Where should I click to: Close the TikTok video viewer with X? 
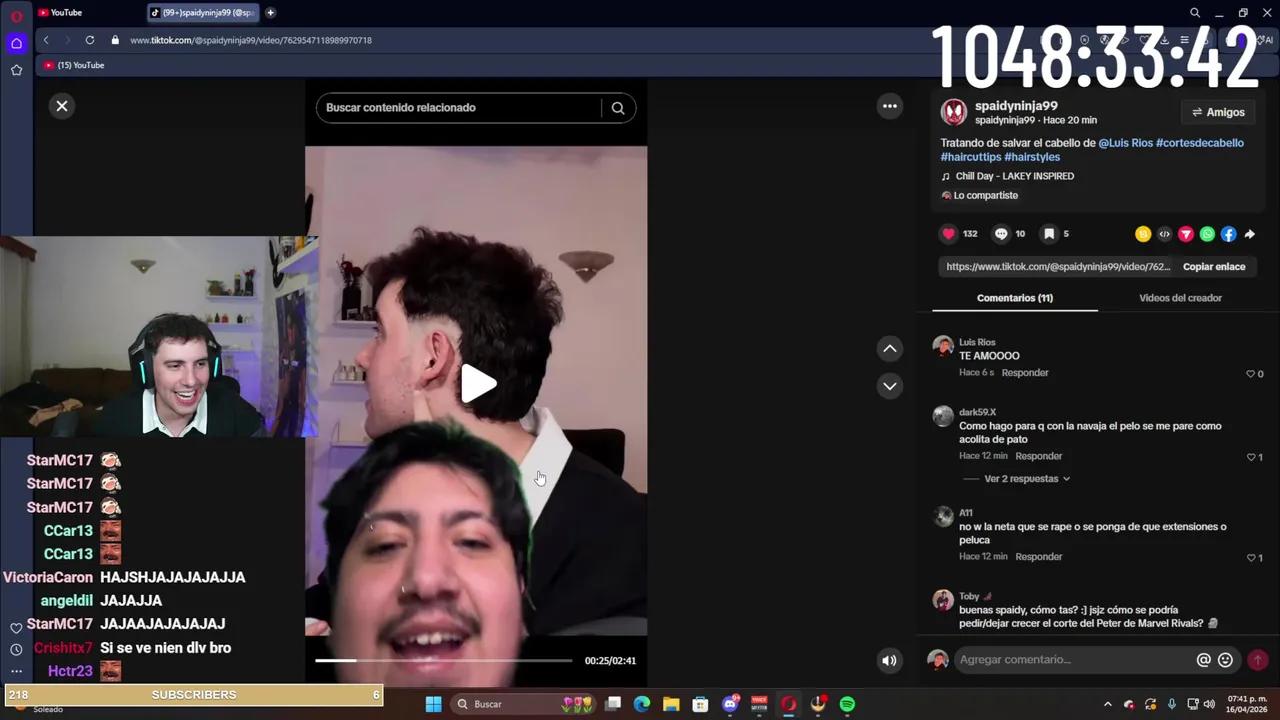coord(62,106)
